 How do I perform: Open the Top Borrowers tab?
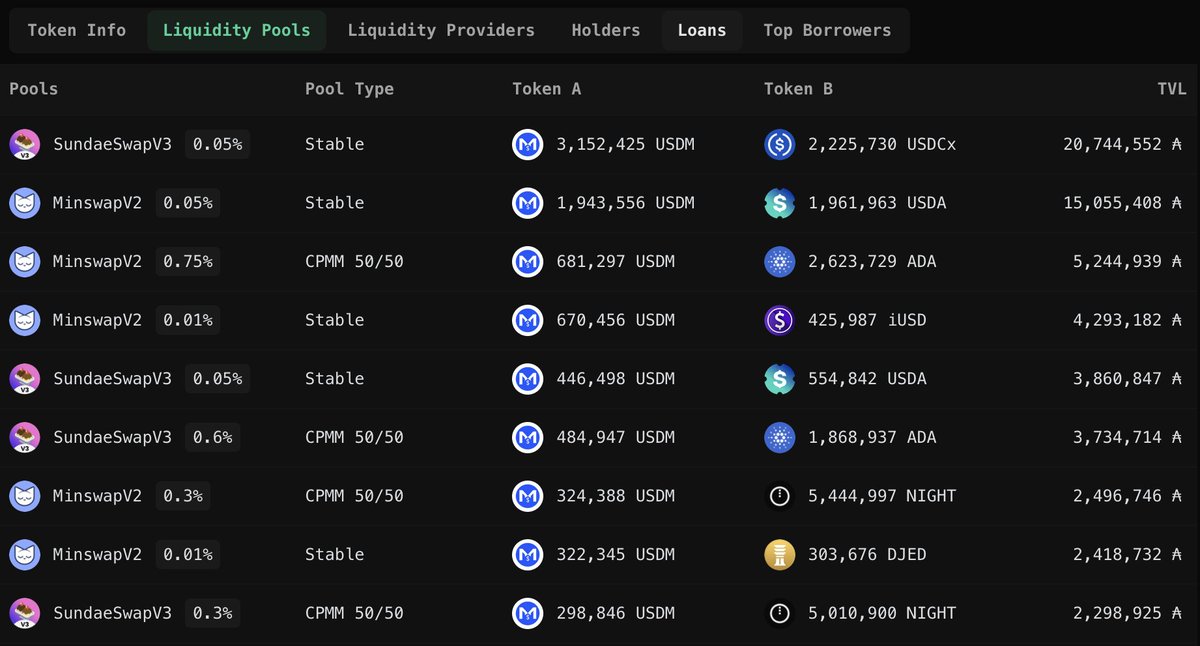(x=828, y=30)
